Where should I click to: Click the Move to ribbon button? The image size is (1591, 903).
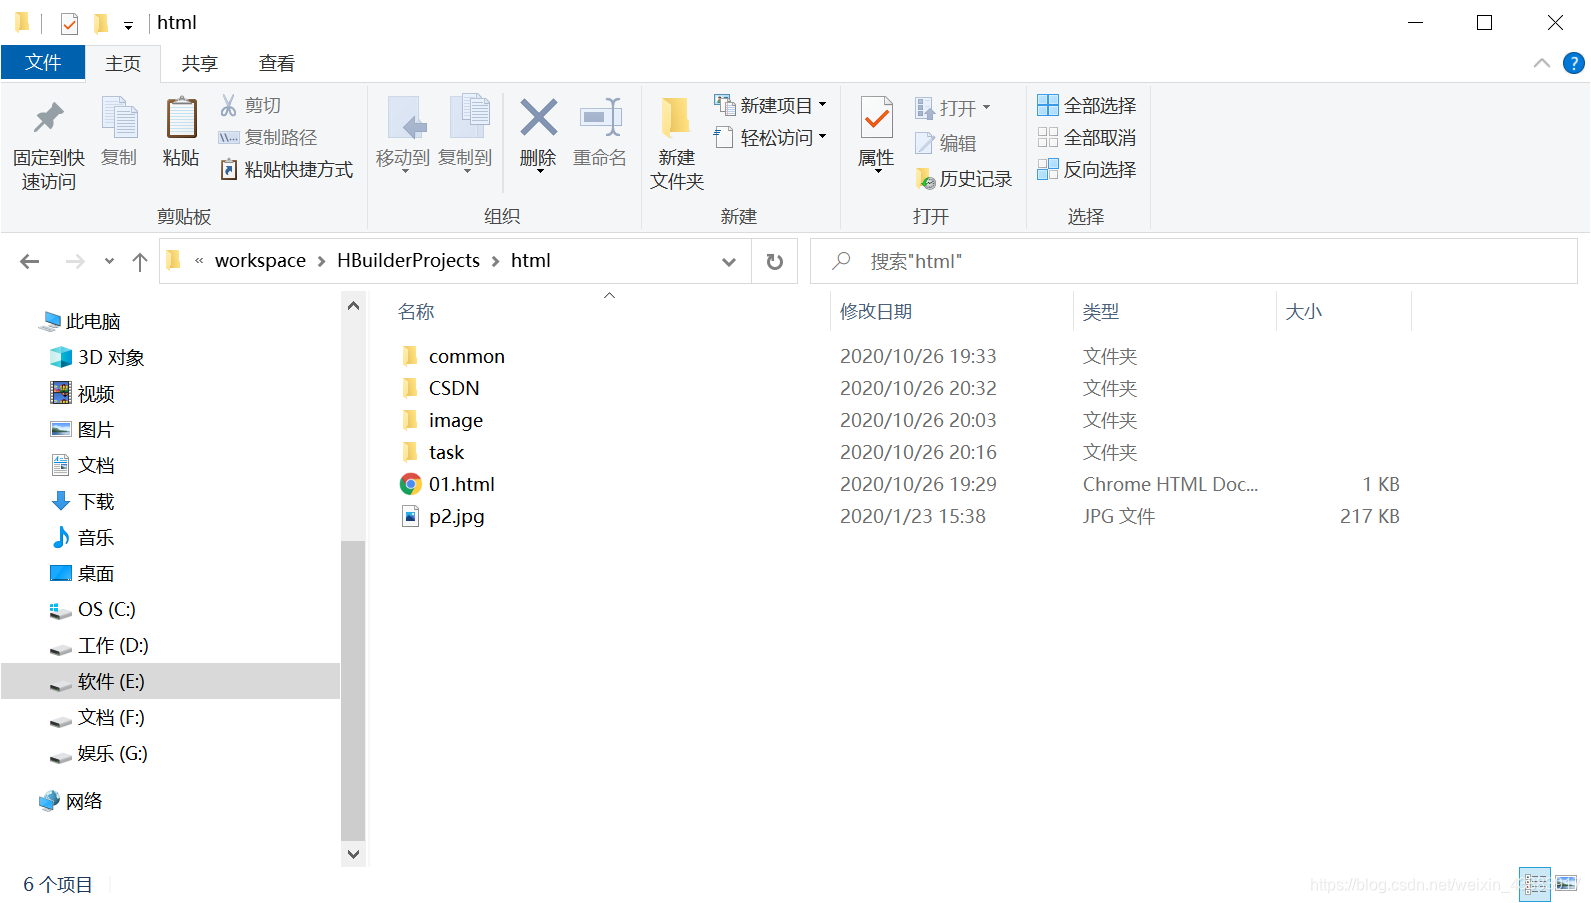[x=403, y=134]
